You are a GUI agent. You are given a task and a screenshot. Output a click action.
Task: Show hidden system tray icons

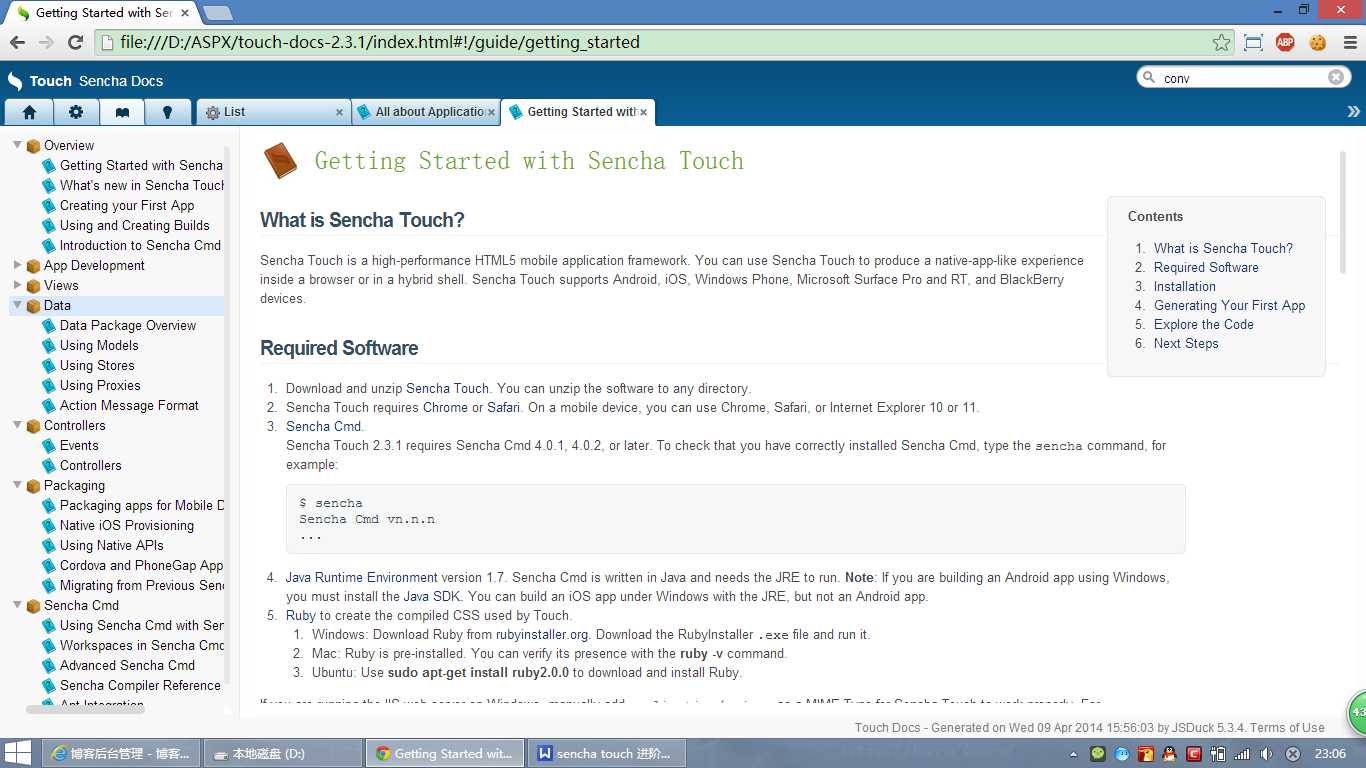(x=1073, y=754)
